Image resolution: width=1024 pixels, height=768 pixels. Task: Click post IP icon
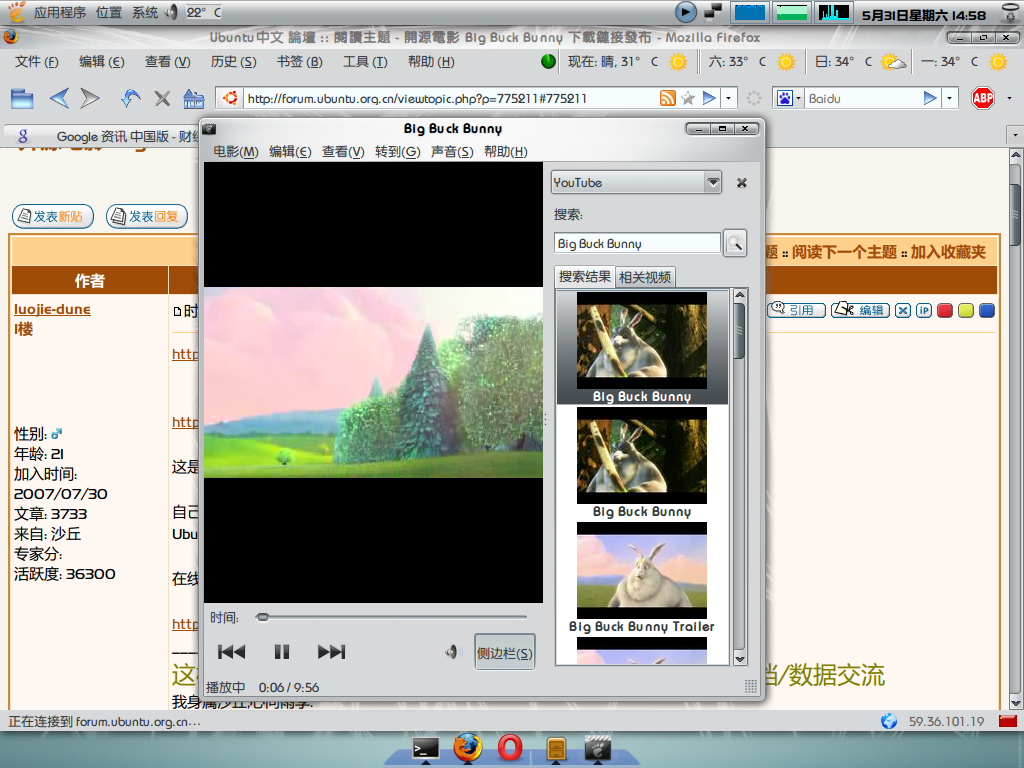(x=923, y=310)
